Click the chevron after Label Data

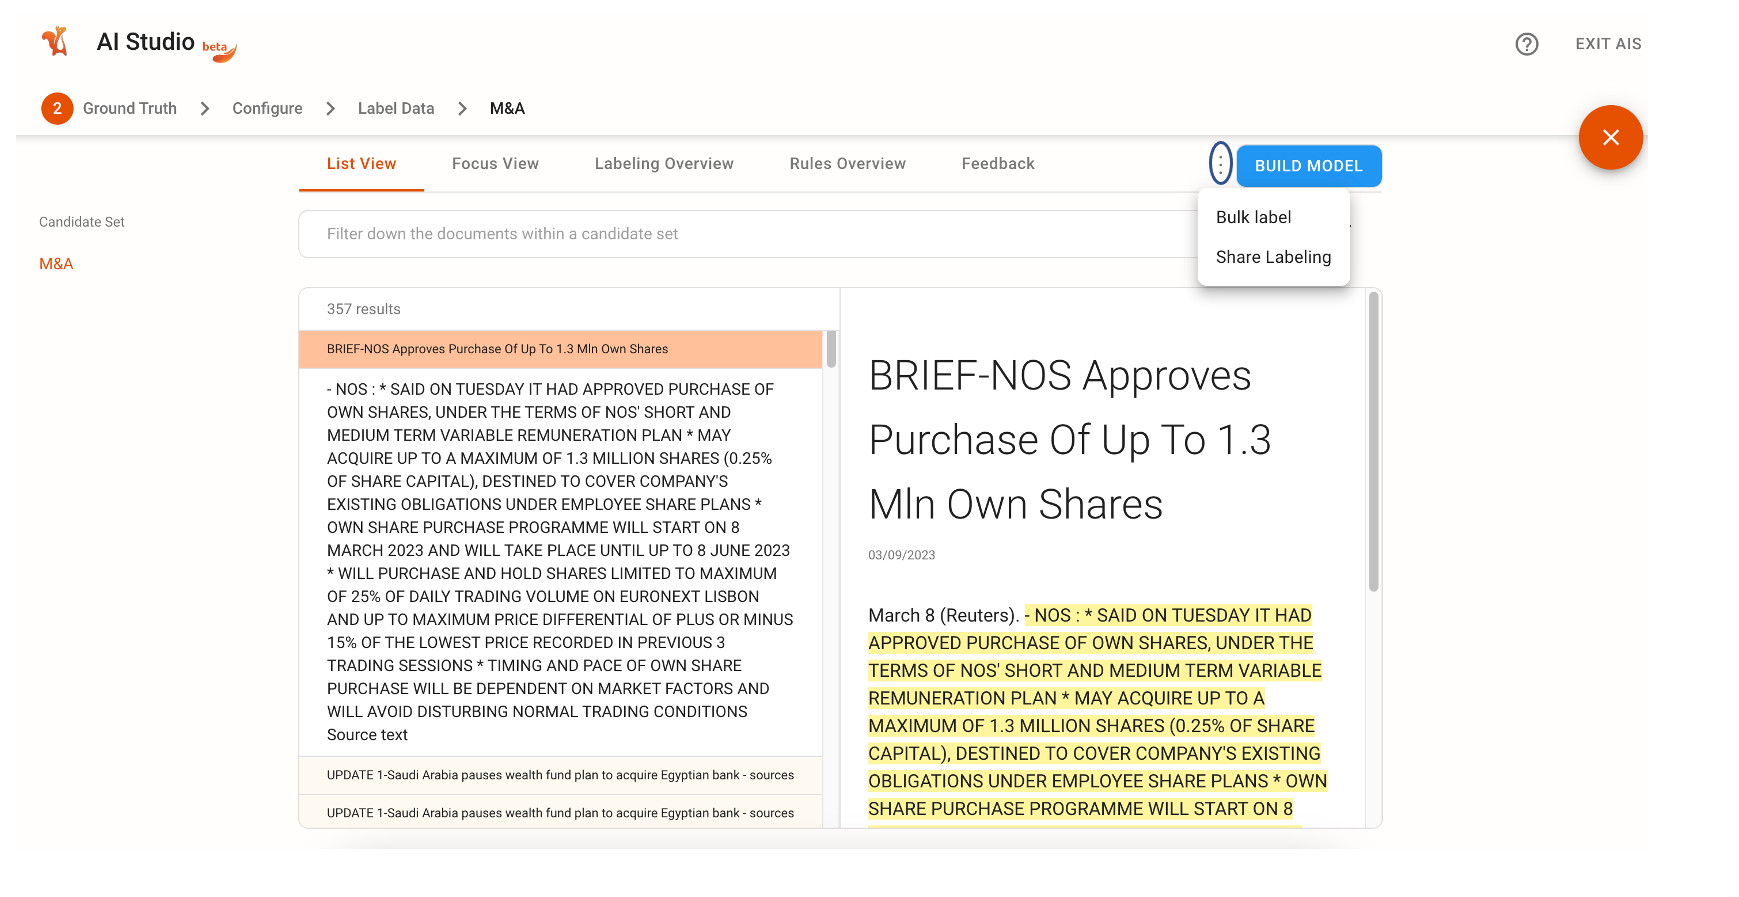coord(462,108)
